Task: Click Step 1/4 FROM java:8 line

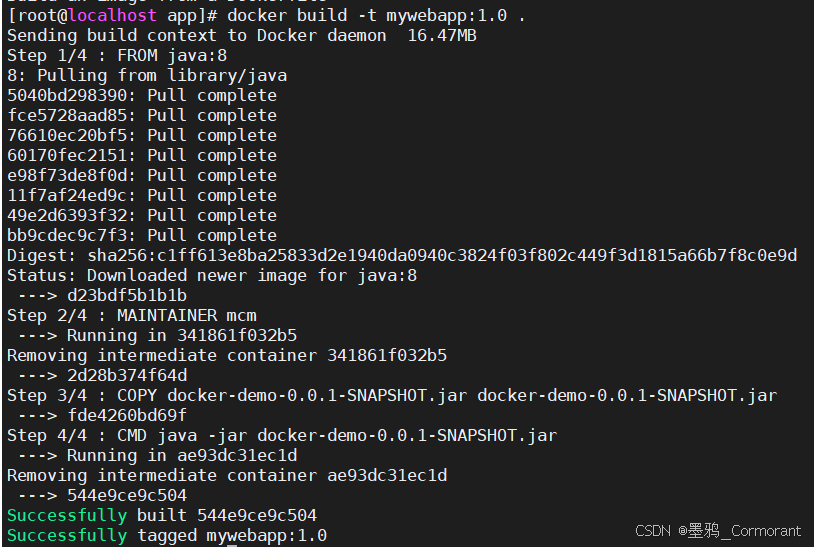Action: coord(117,56)
